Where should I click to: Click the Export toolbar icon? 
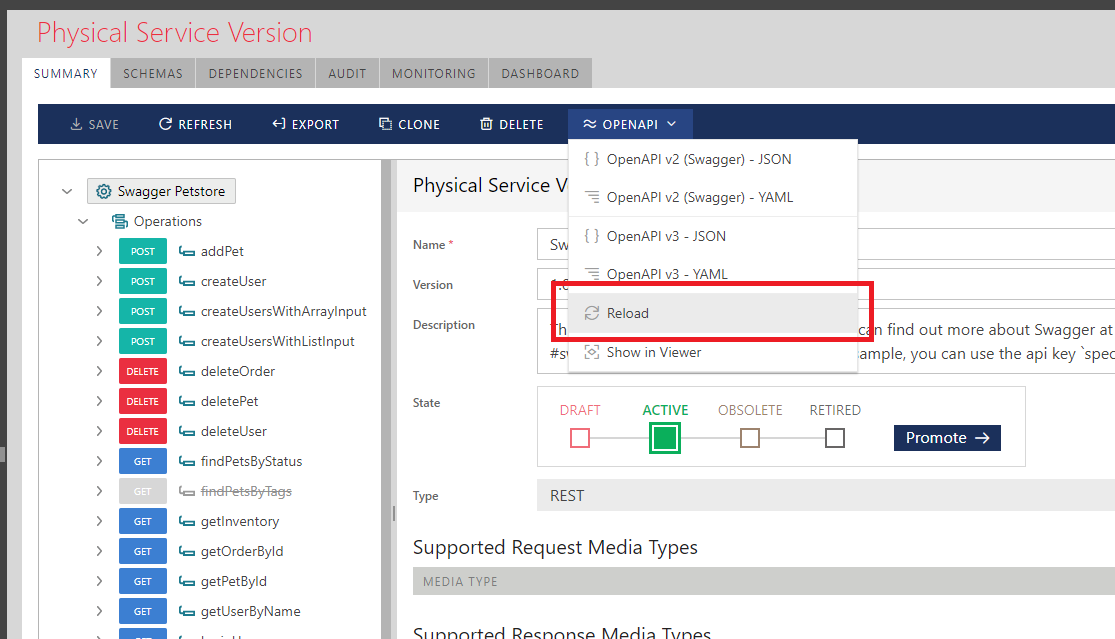pyautogui.click(x=279, y=125)
